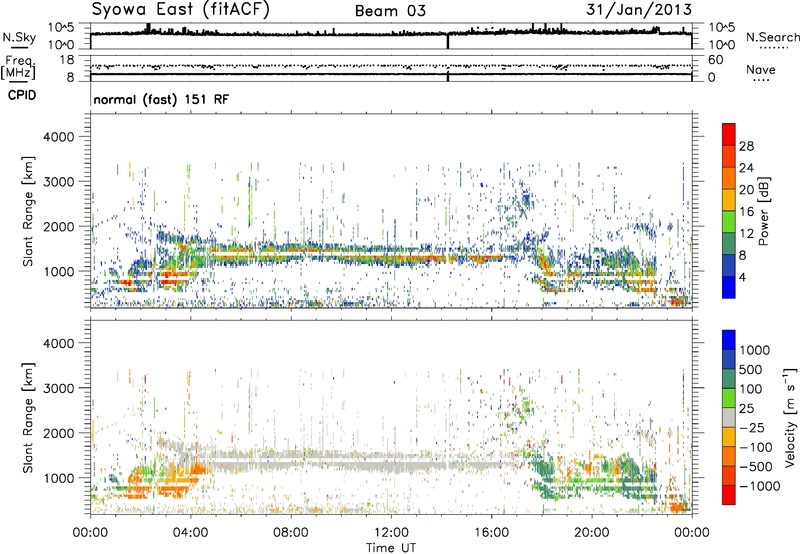This screenshot has width=800, height=554.
Task: Click the 3000 km tick of power panel
Action: coord(58,182)
